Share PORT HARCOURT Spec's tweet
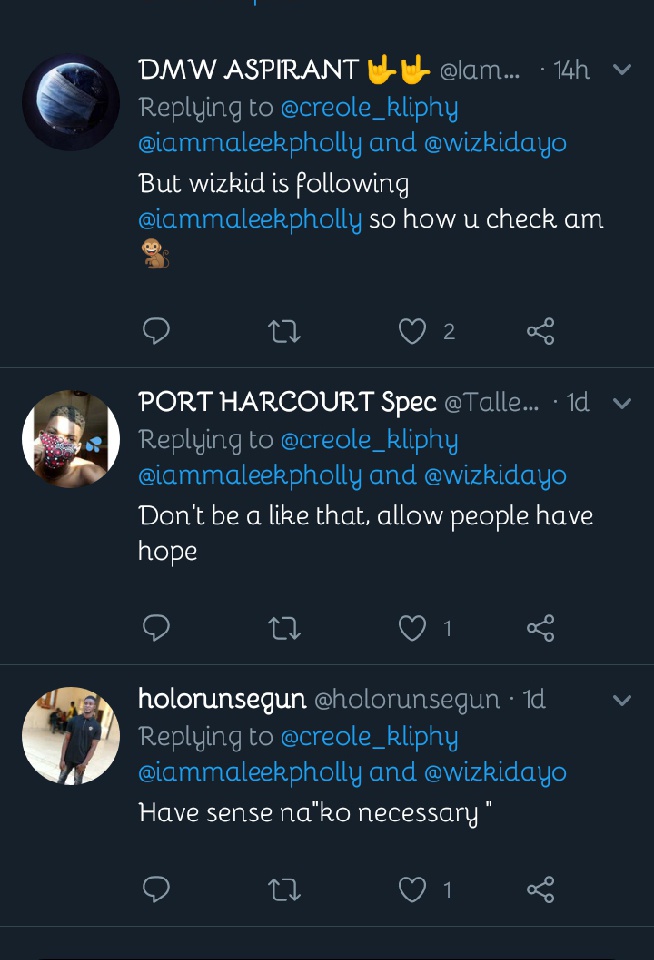 point(540,628)
